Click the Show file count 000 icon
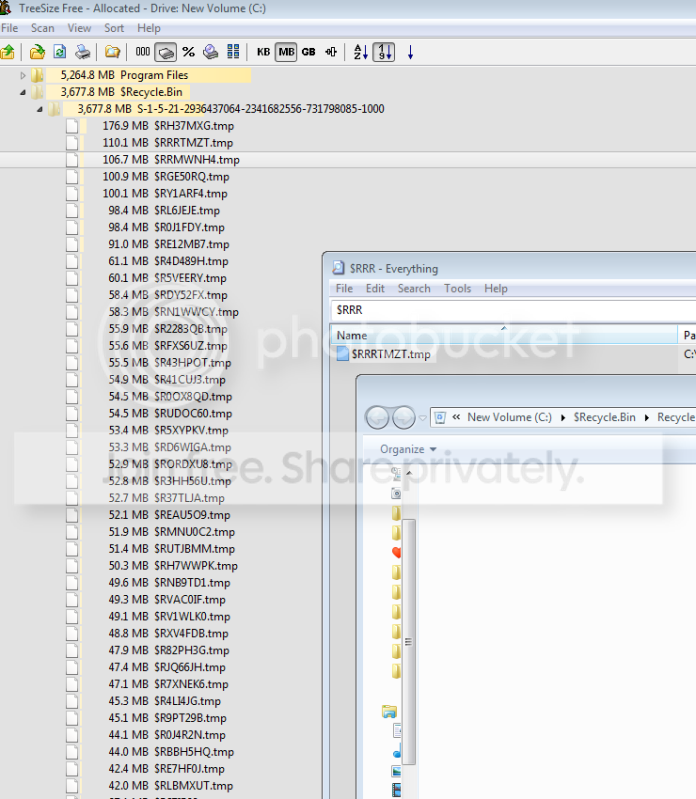Viewport: 696px width, 799px height. (x=143, y=52)
